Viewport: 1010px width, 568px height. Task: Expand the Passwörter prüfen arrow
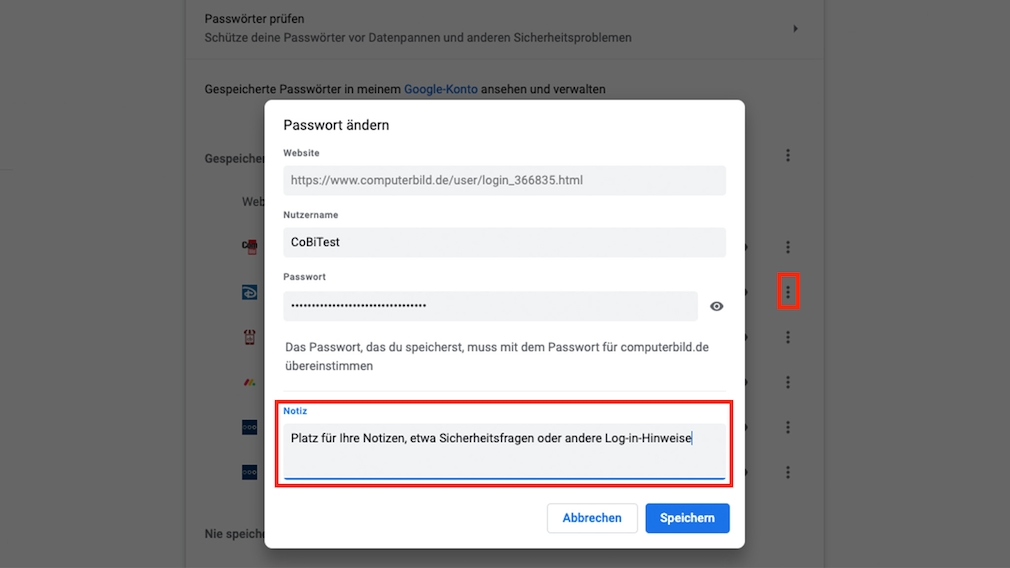point(796,28)
